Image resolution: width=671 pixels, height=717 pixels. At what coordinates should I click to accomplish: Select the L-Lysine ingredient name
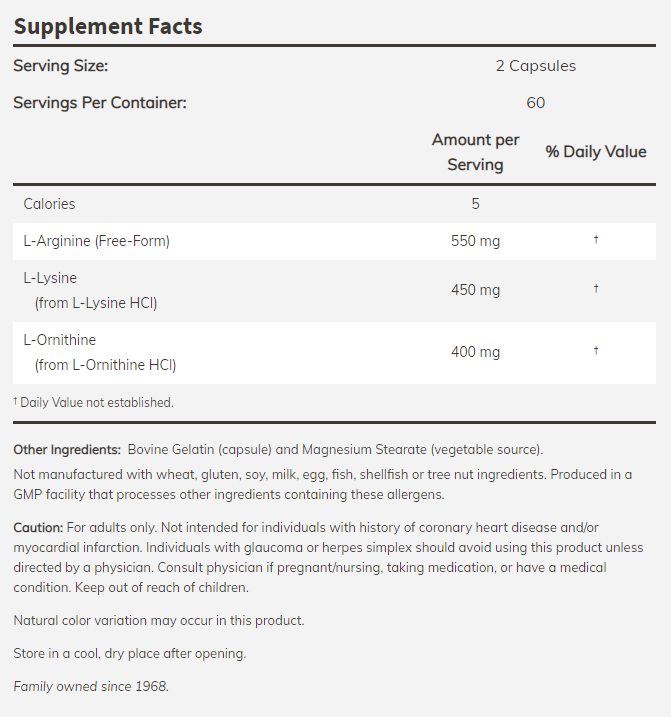[x=50, y=277]
